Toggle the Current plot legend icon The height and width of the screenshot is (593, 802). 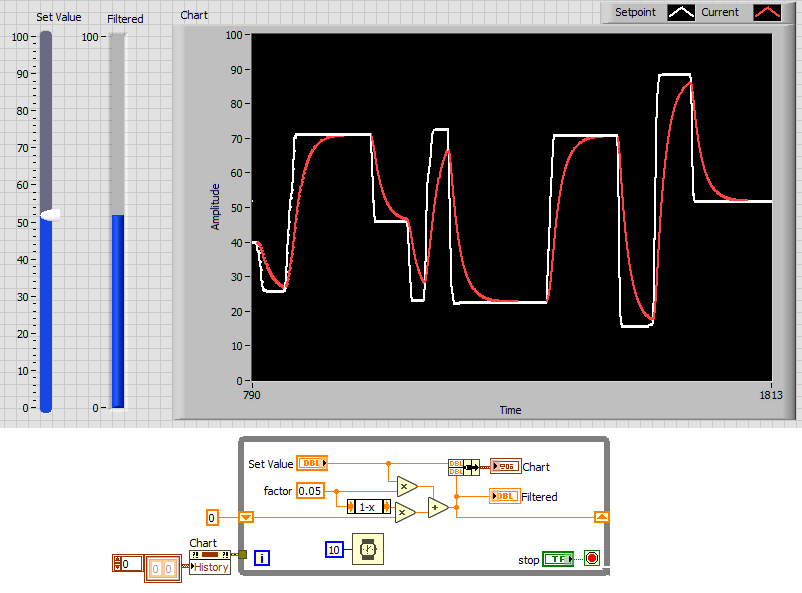click(766, 13)
